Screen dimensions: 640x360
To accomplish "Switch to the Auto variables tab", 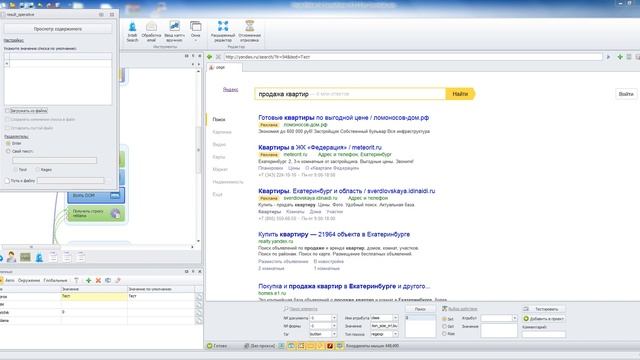I will pyautogui.click(x=10, y=280).
